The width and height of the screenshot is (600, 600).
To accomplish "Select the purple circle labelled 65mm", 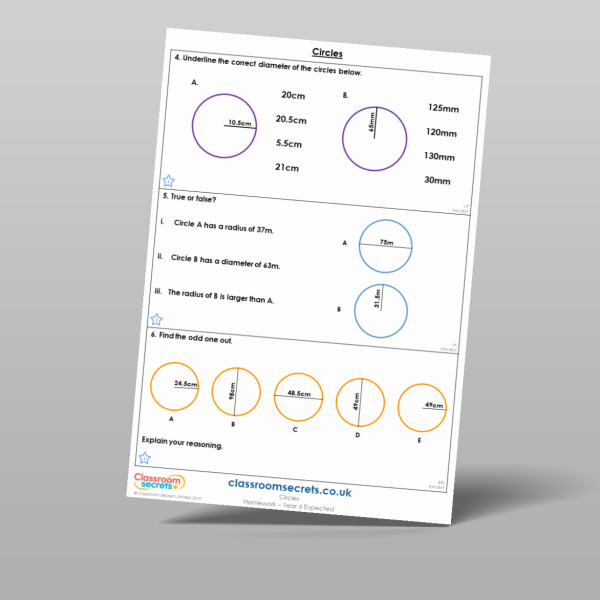I will [375, 137].
